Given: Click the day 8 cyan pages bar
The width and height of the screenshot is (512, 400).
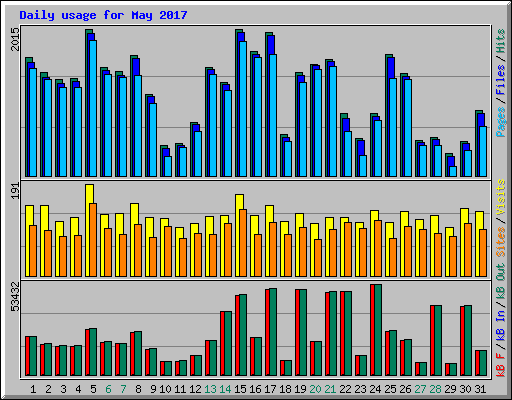Looking at the screenshot, I should pyautogui.click(x=138, y=126).
